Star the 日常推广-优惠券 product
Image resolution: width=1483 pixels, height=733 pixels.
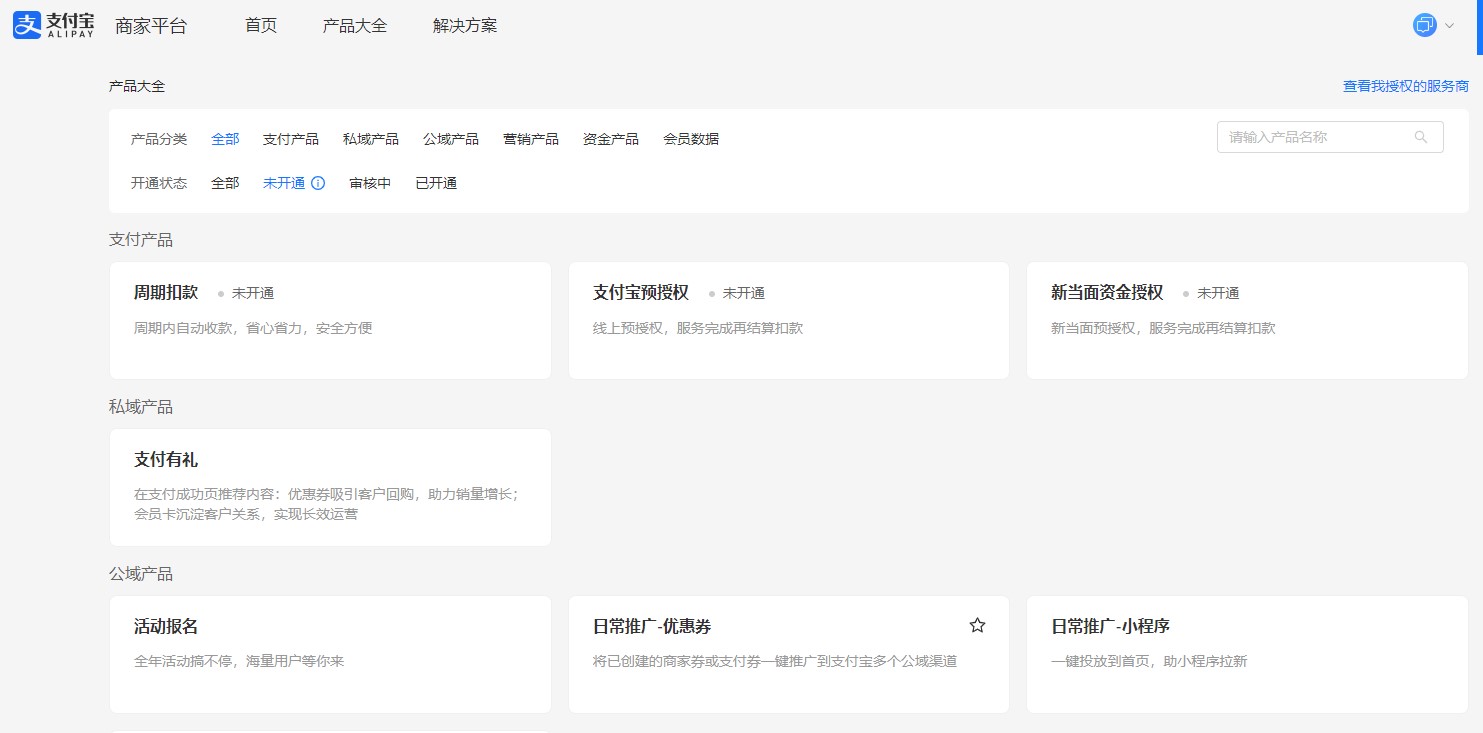click(977, 625)
